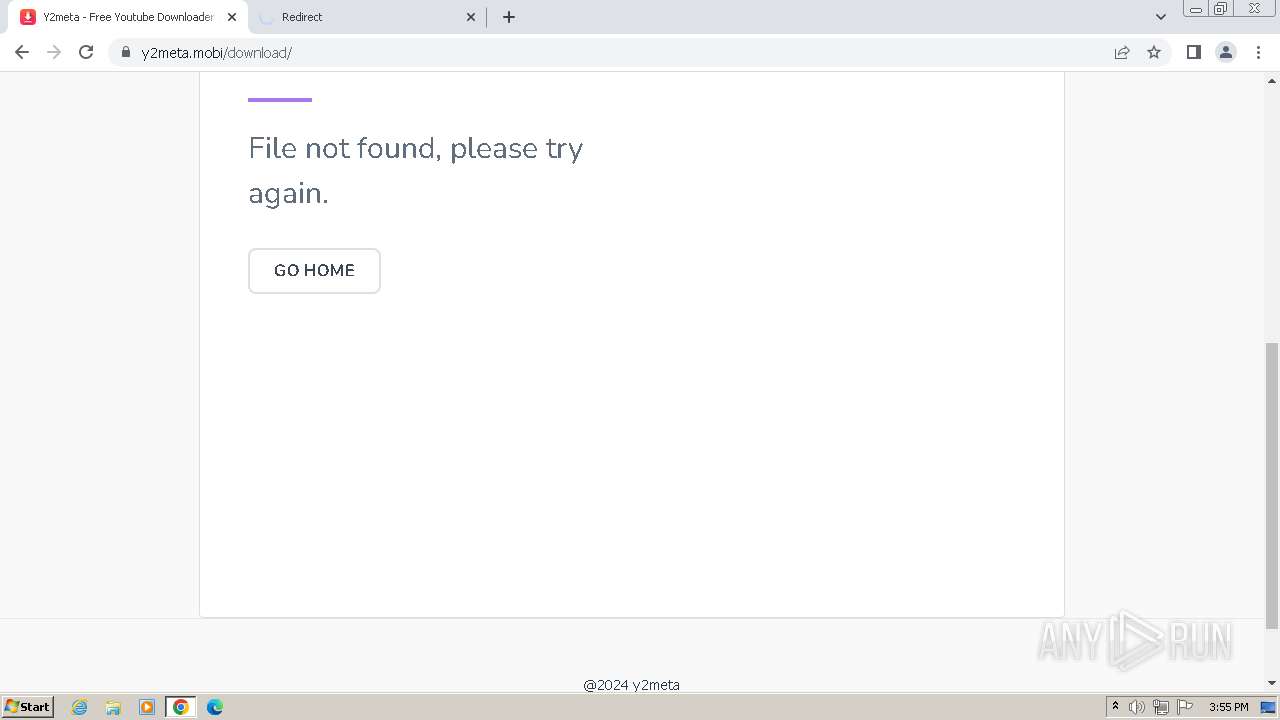Bookmark this page with star icon
This screenshot has height=720, width=1280.
coord(1154,52)
